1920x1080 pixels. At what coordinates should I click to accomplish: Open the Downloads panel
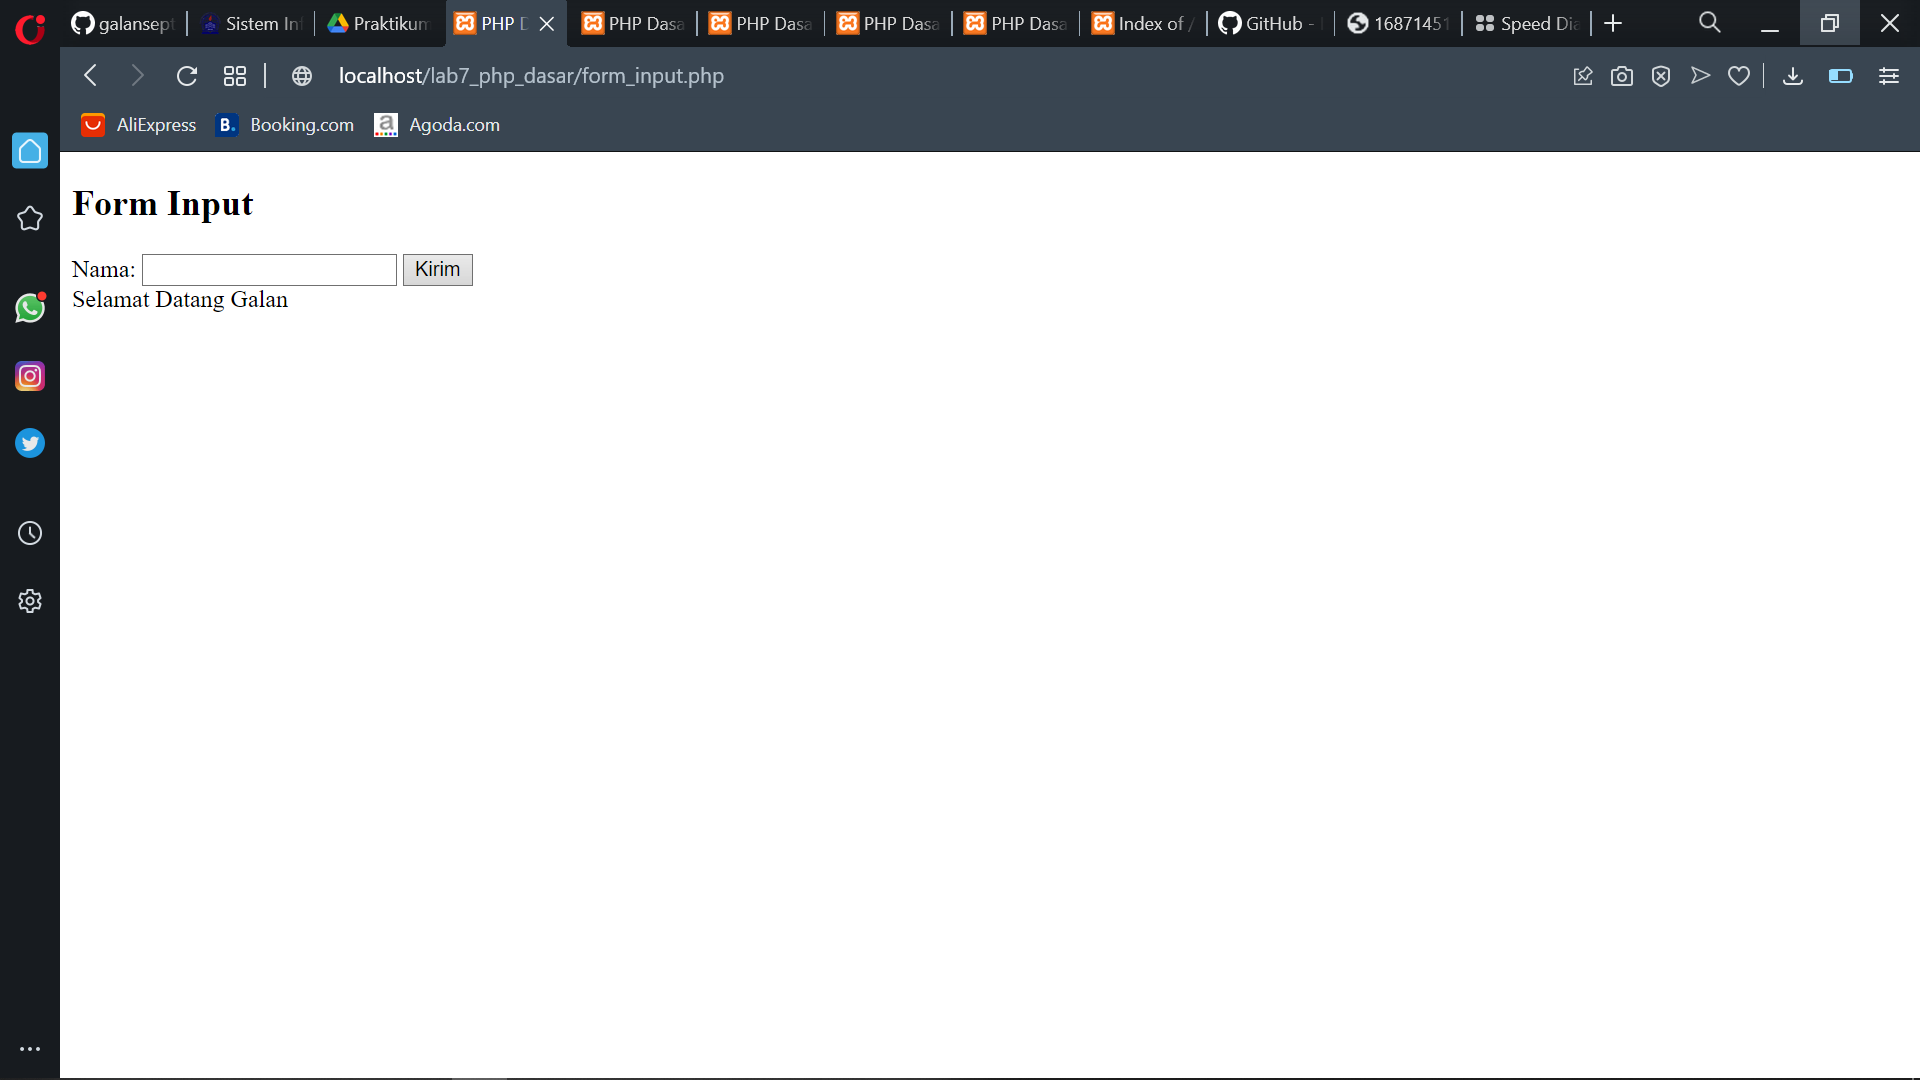[1792, 75]
